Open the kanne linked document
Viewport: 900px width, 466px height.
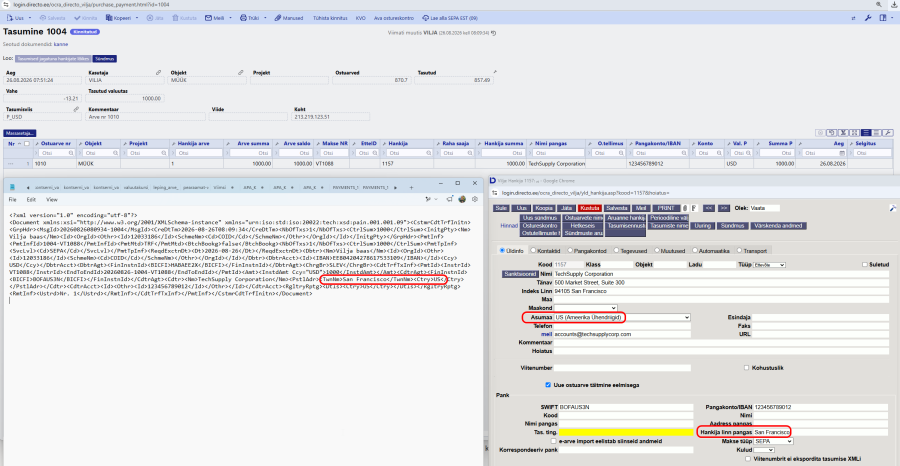point(61,44)
